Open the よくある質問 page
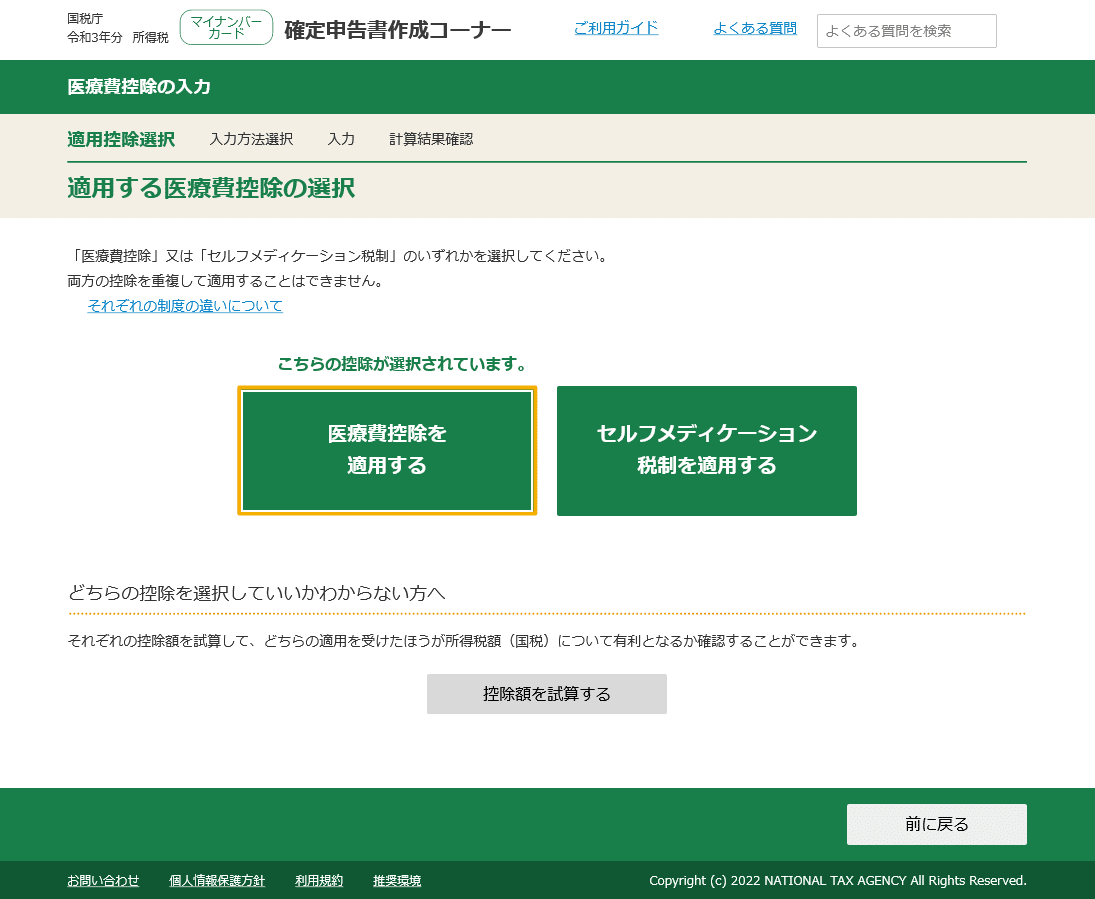1095x899 pixels. [x=756, y=28]
